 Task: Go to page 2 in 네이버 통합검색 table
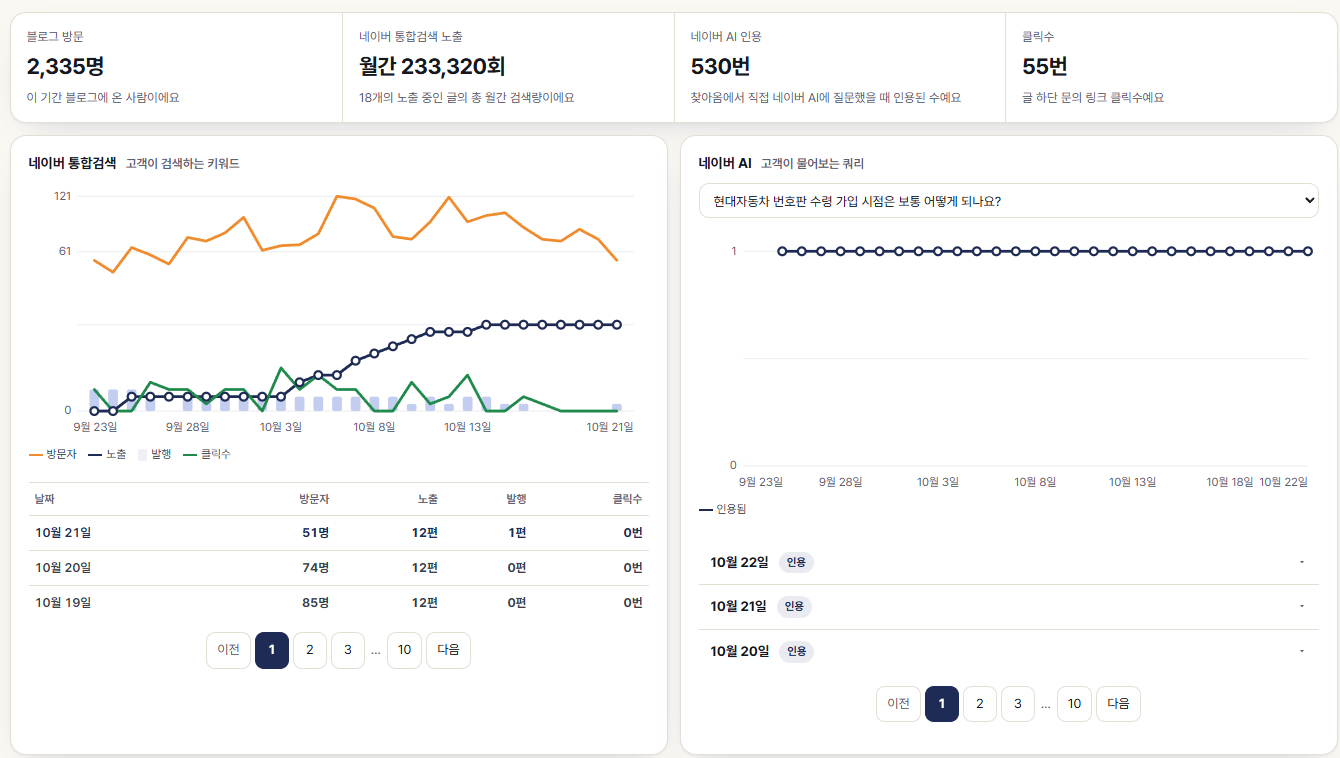310,650
